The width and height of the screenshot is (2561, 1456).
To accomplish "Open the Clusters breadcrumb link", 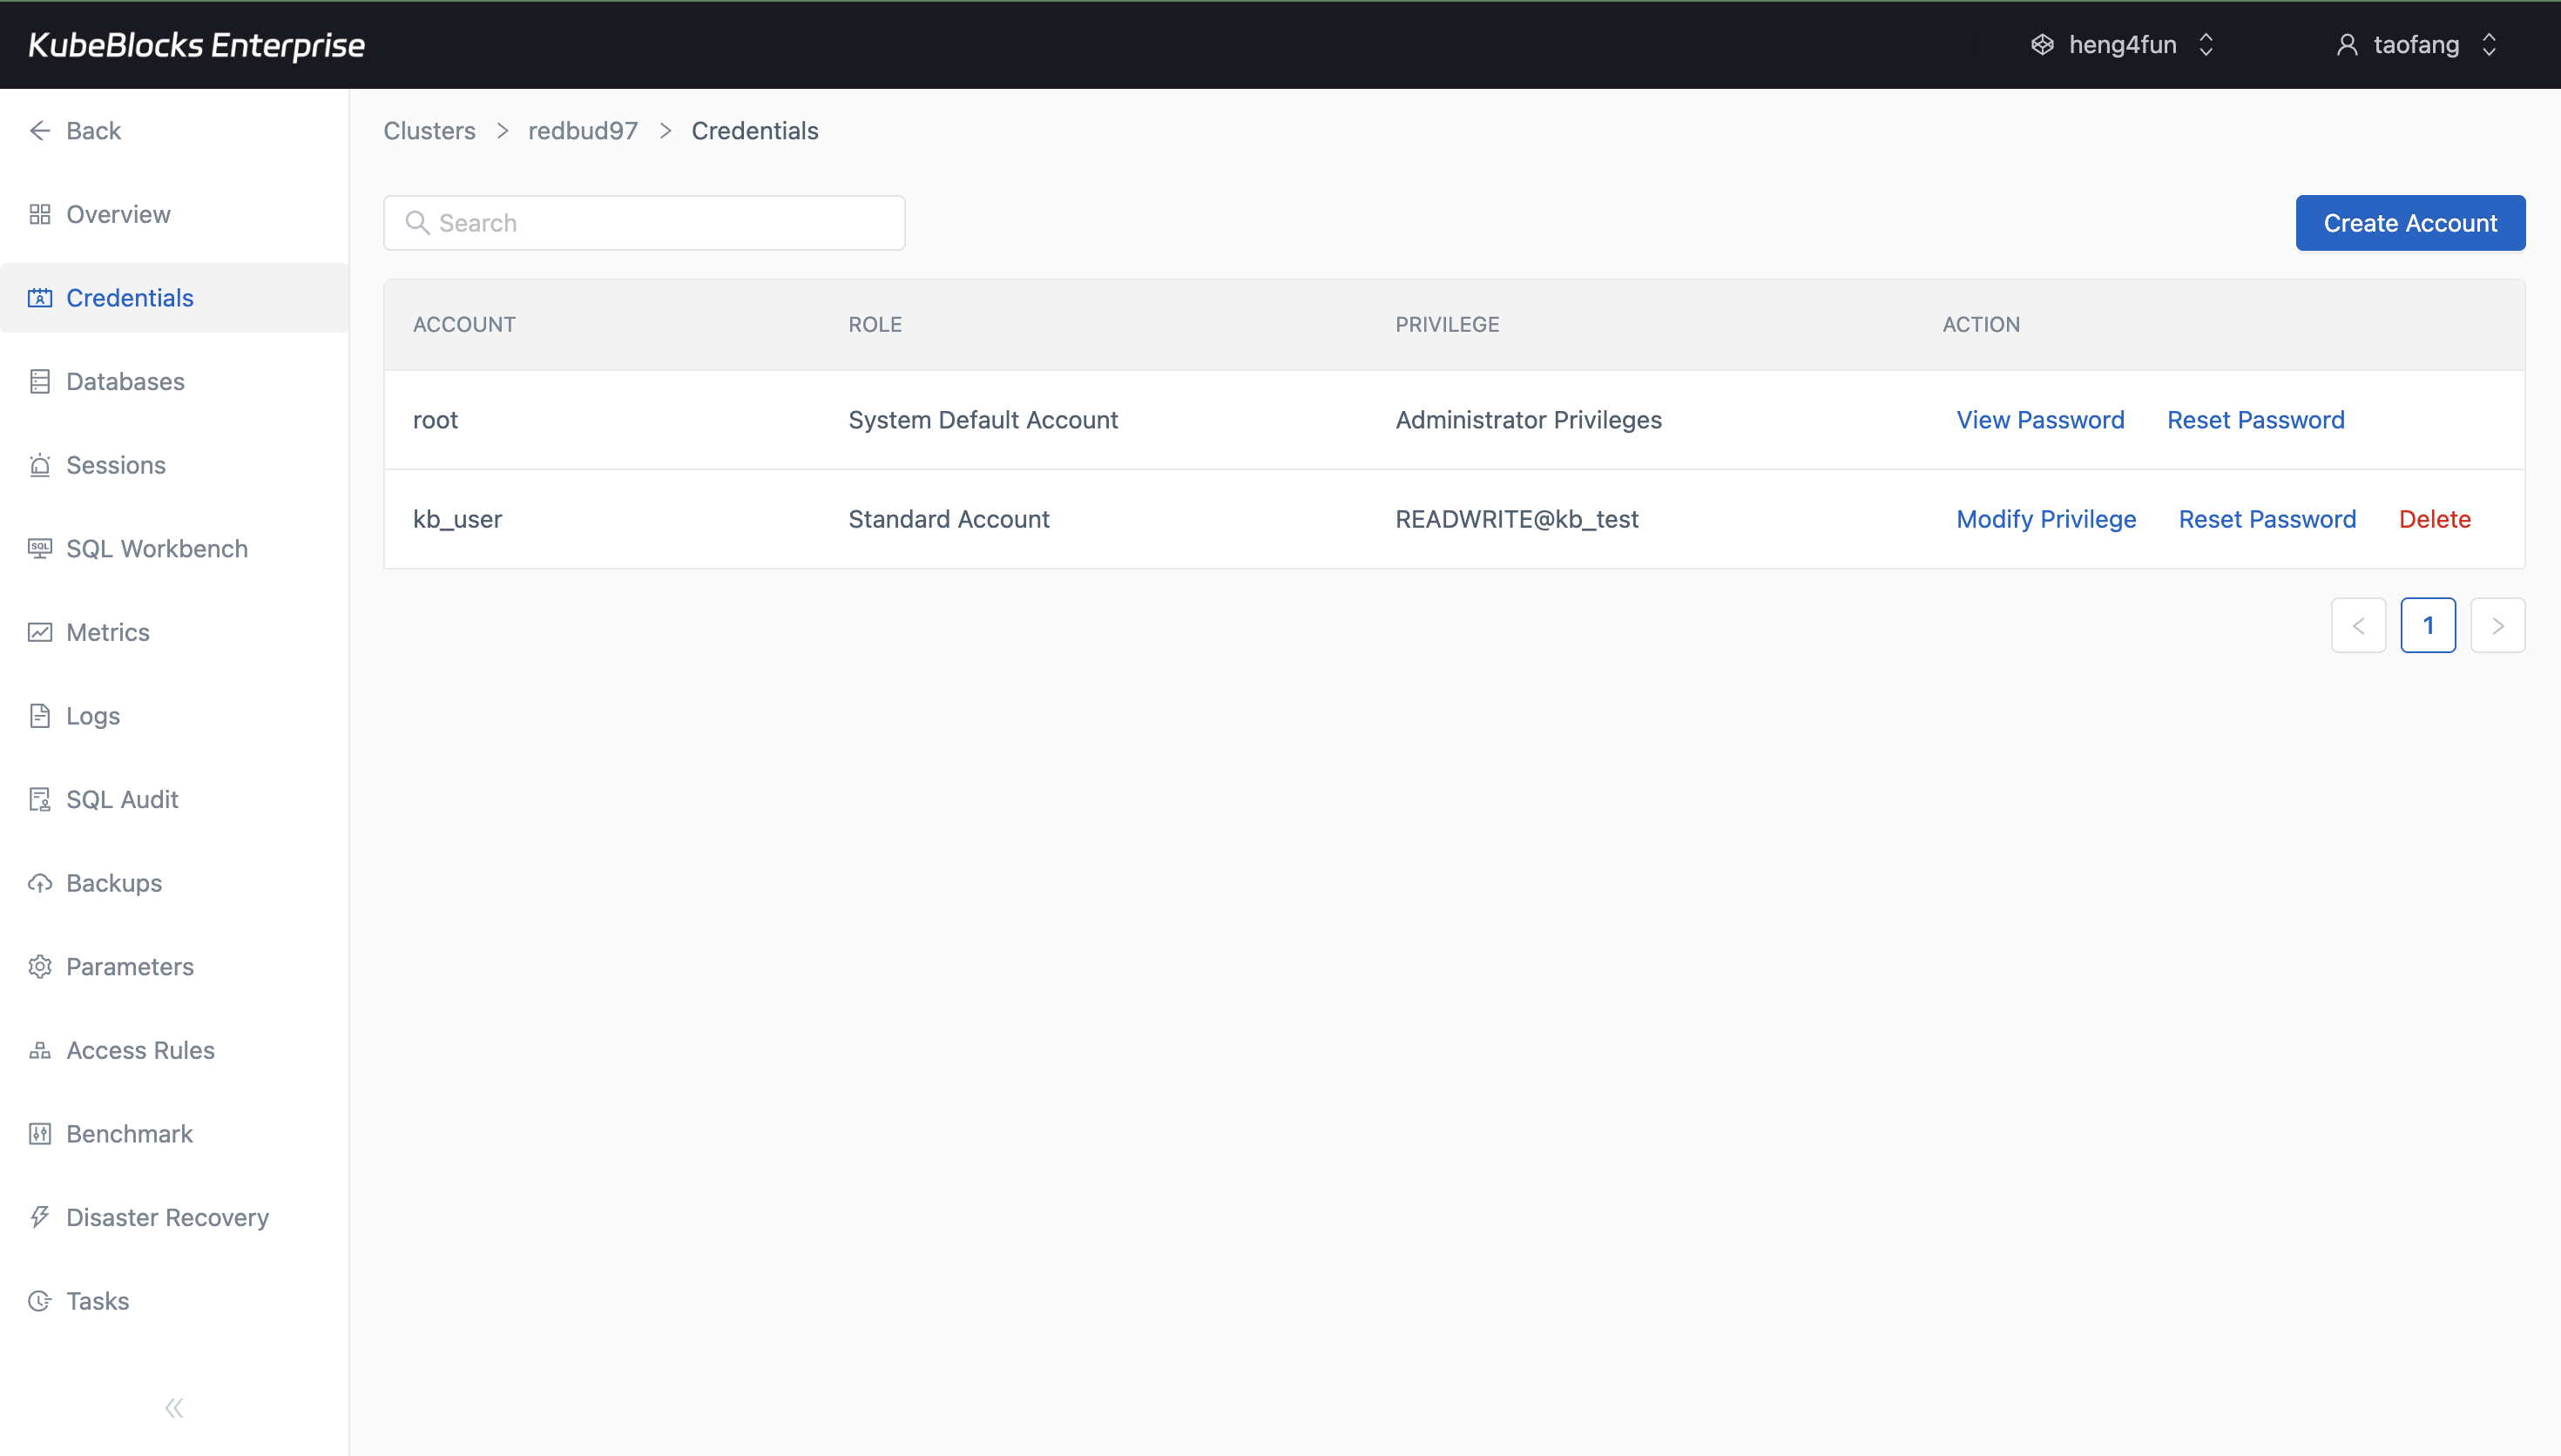I will coord(429,130).
